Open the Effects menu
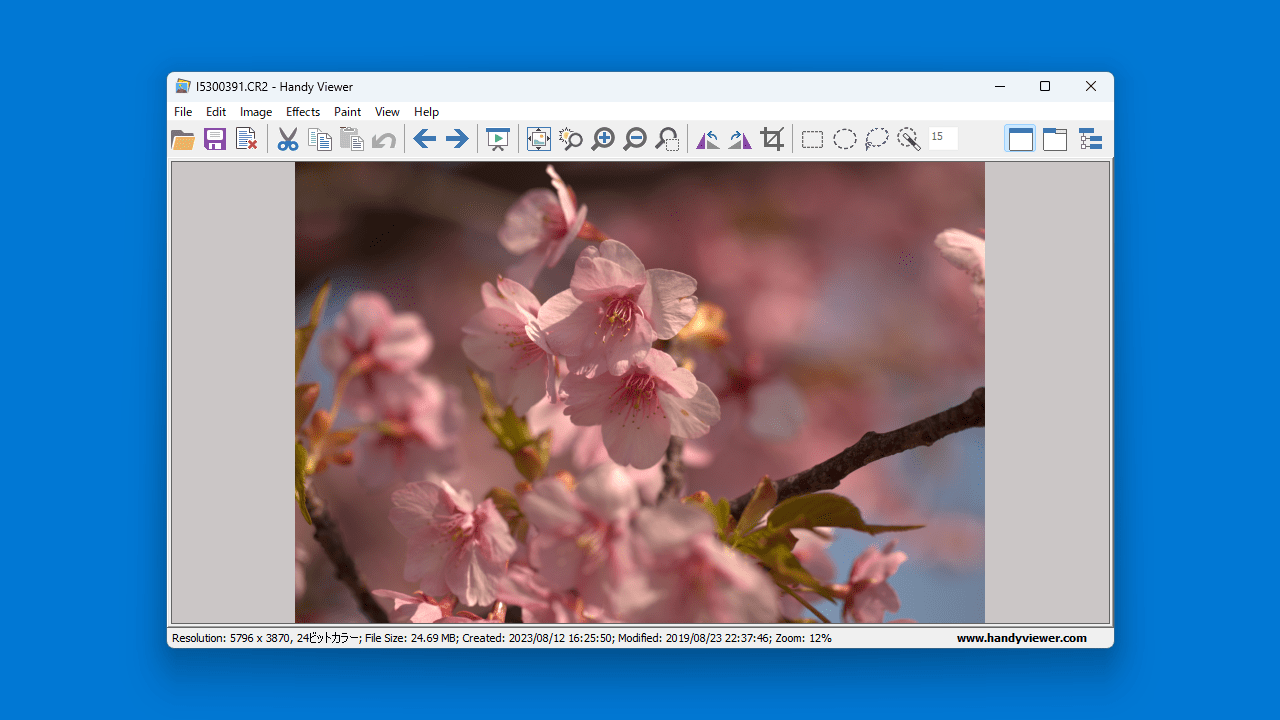The width and height of the screenshot is (1280, 720). pyautogui.click(x=303, y=112)
